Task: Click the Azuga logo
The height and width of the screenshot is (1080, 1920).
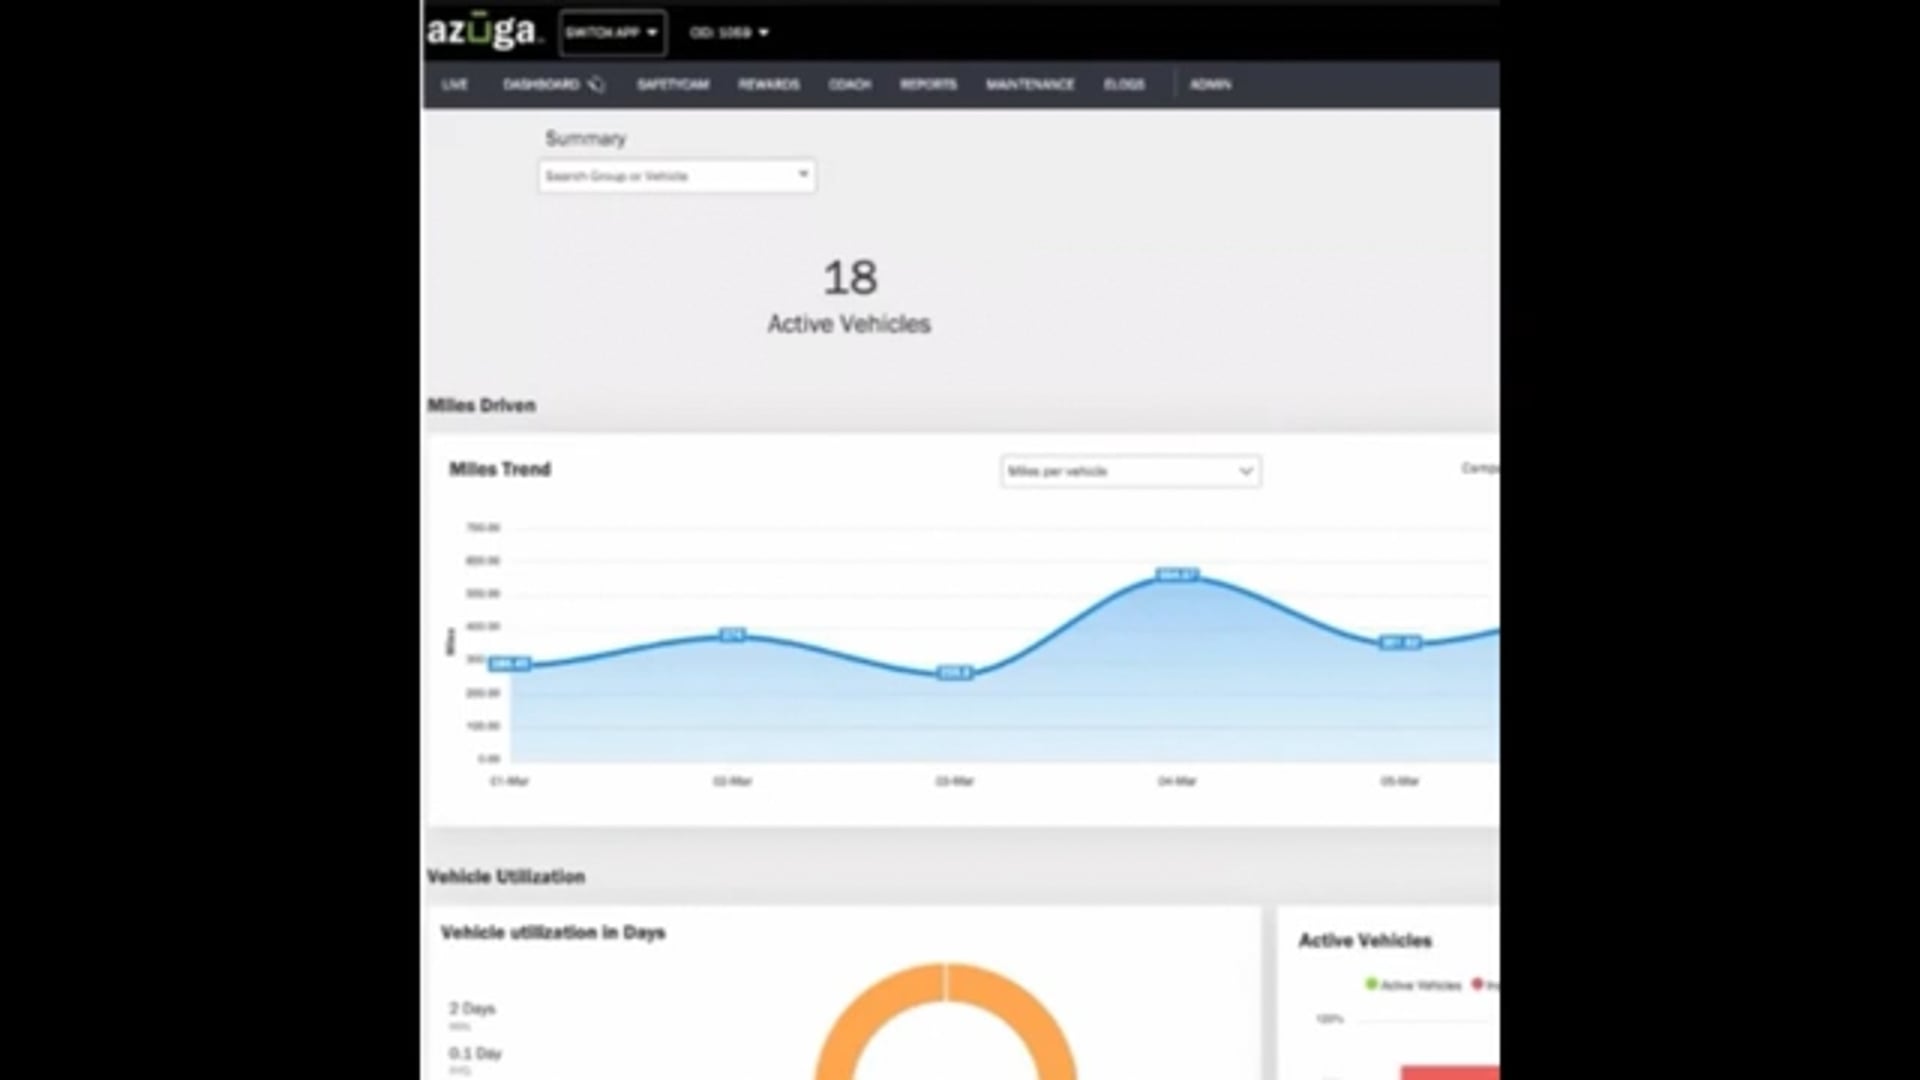Action: click(x=483, y=30)
